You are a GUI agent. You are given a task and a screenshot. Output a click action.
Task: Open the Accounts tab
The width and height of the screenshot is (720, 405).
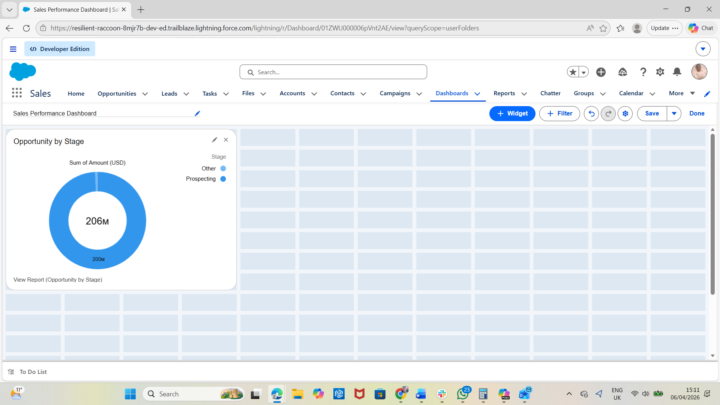click(292, 93)
